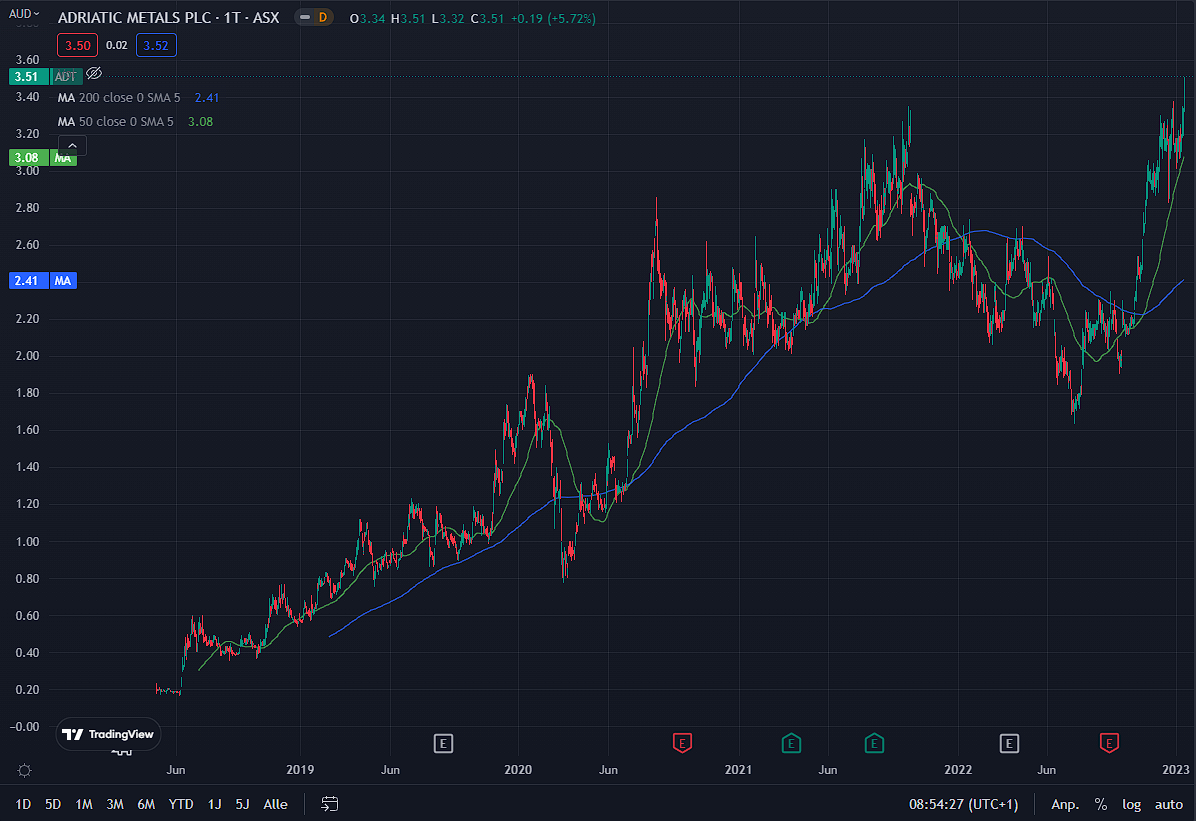1196x821 pixels.
Task: Open the timezone menu at 08:54:27 (UTC+1)
Action: click(961, 804)
